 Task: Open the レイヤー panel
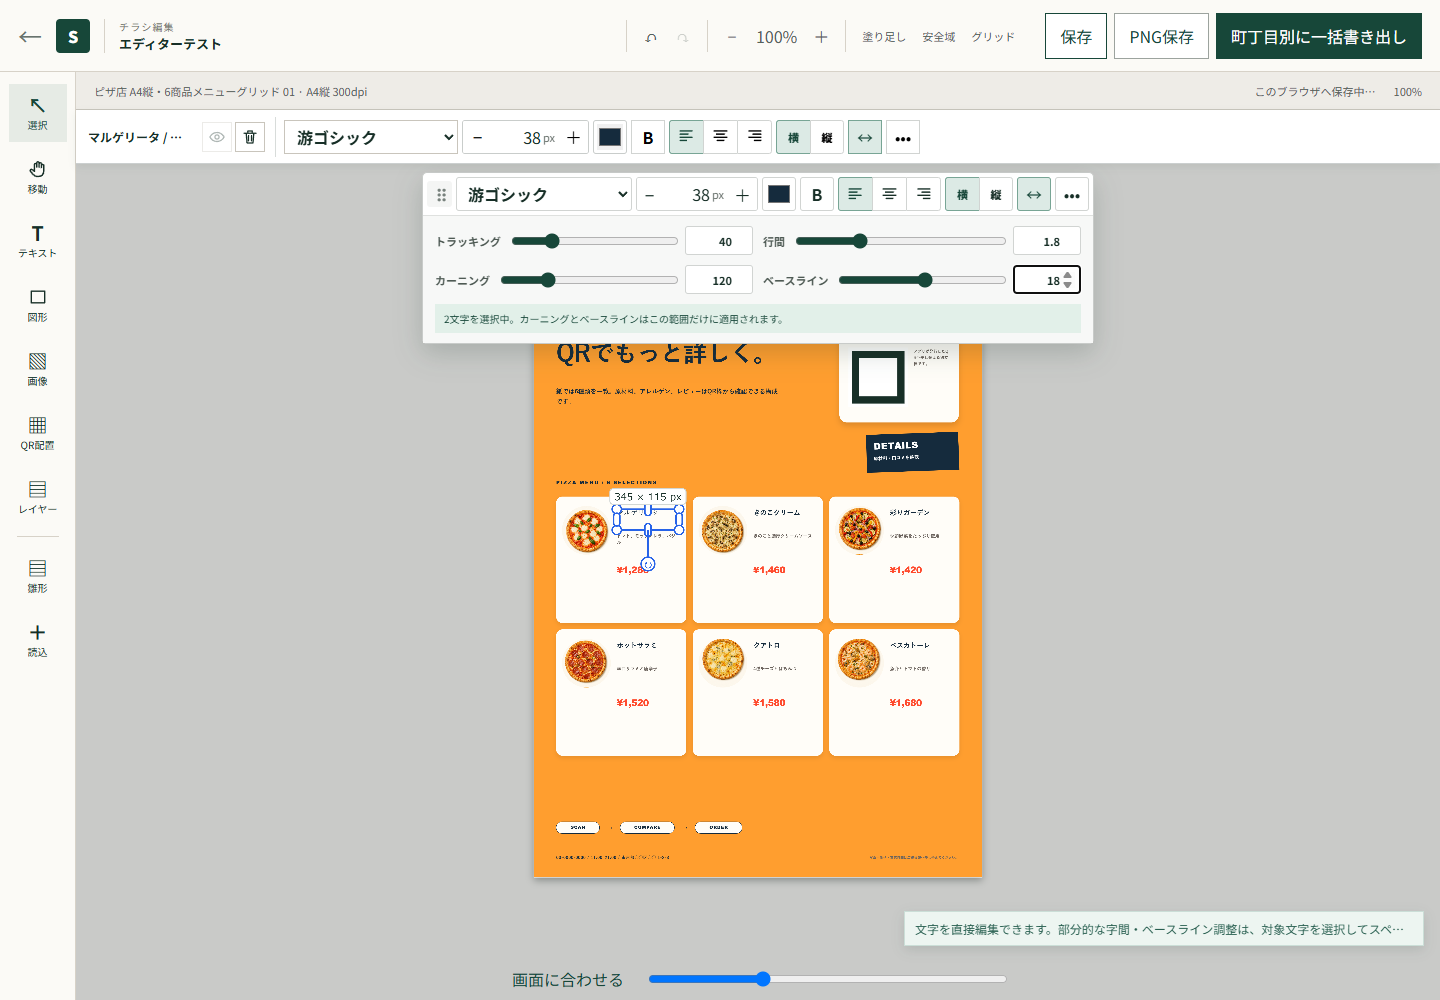(x=38, y=497)
